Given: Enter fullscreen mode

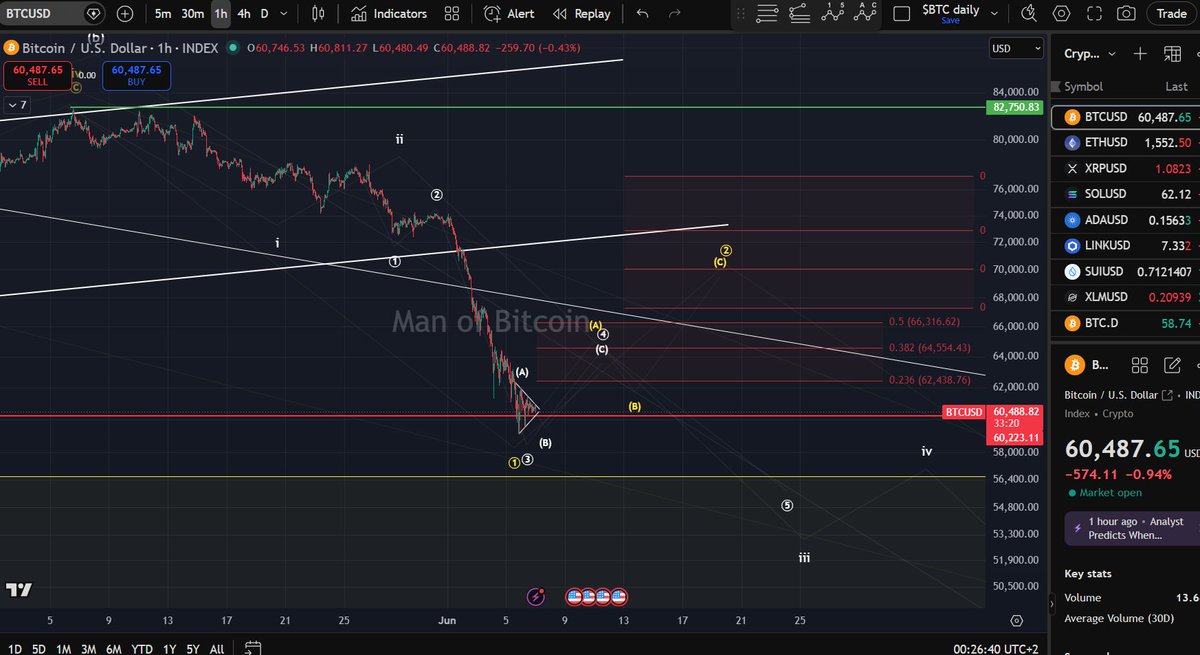Looking at the screenshot, I should (1094, 14).
